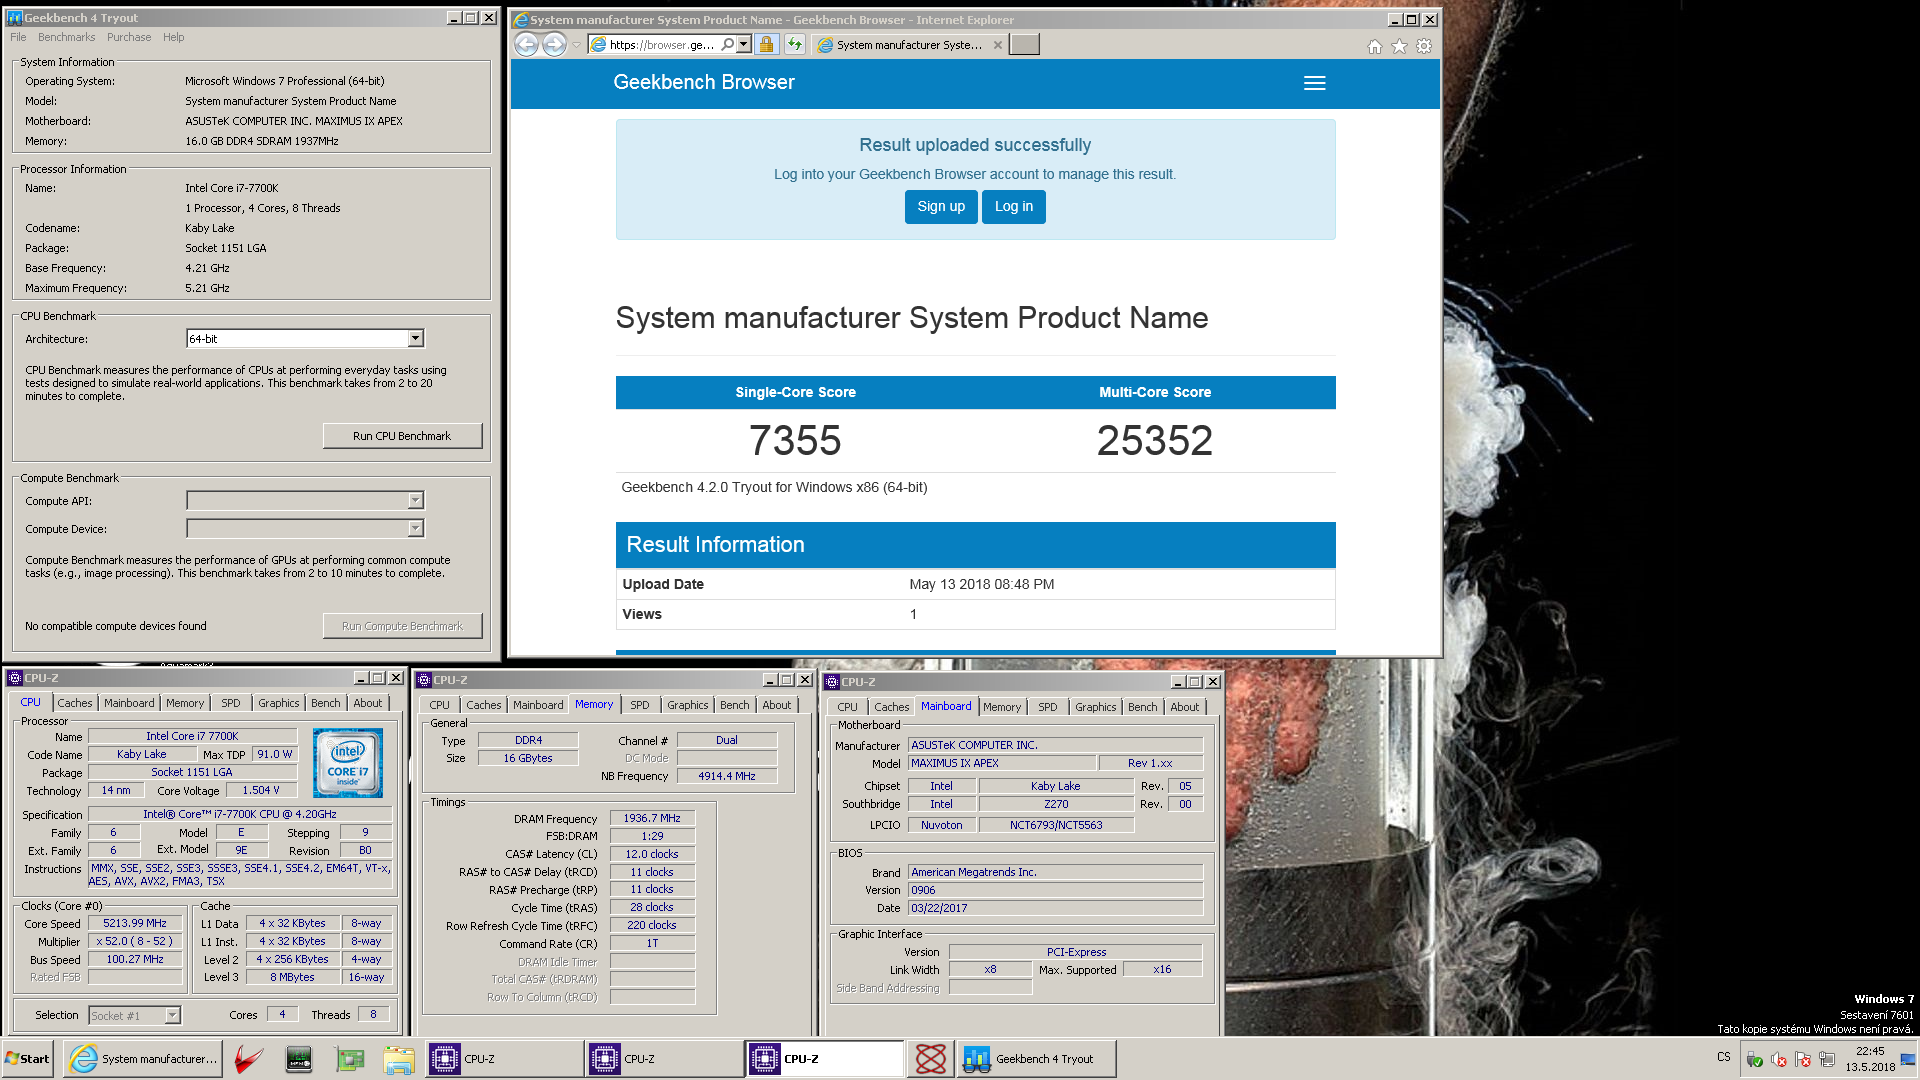
Task: Click Run CPU Benchmark button
Action: click(402, 436)
